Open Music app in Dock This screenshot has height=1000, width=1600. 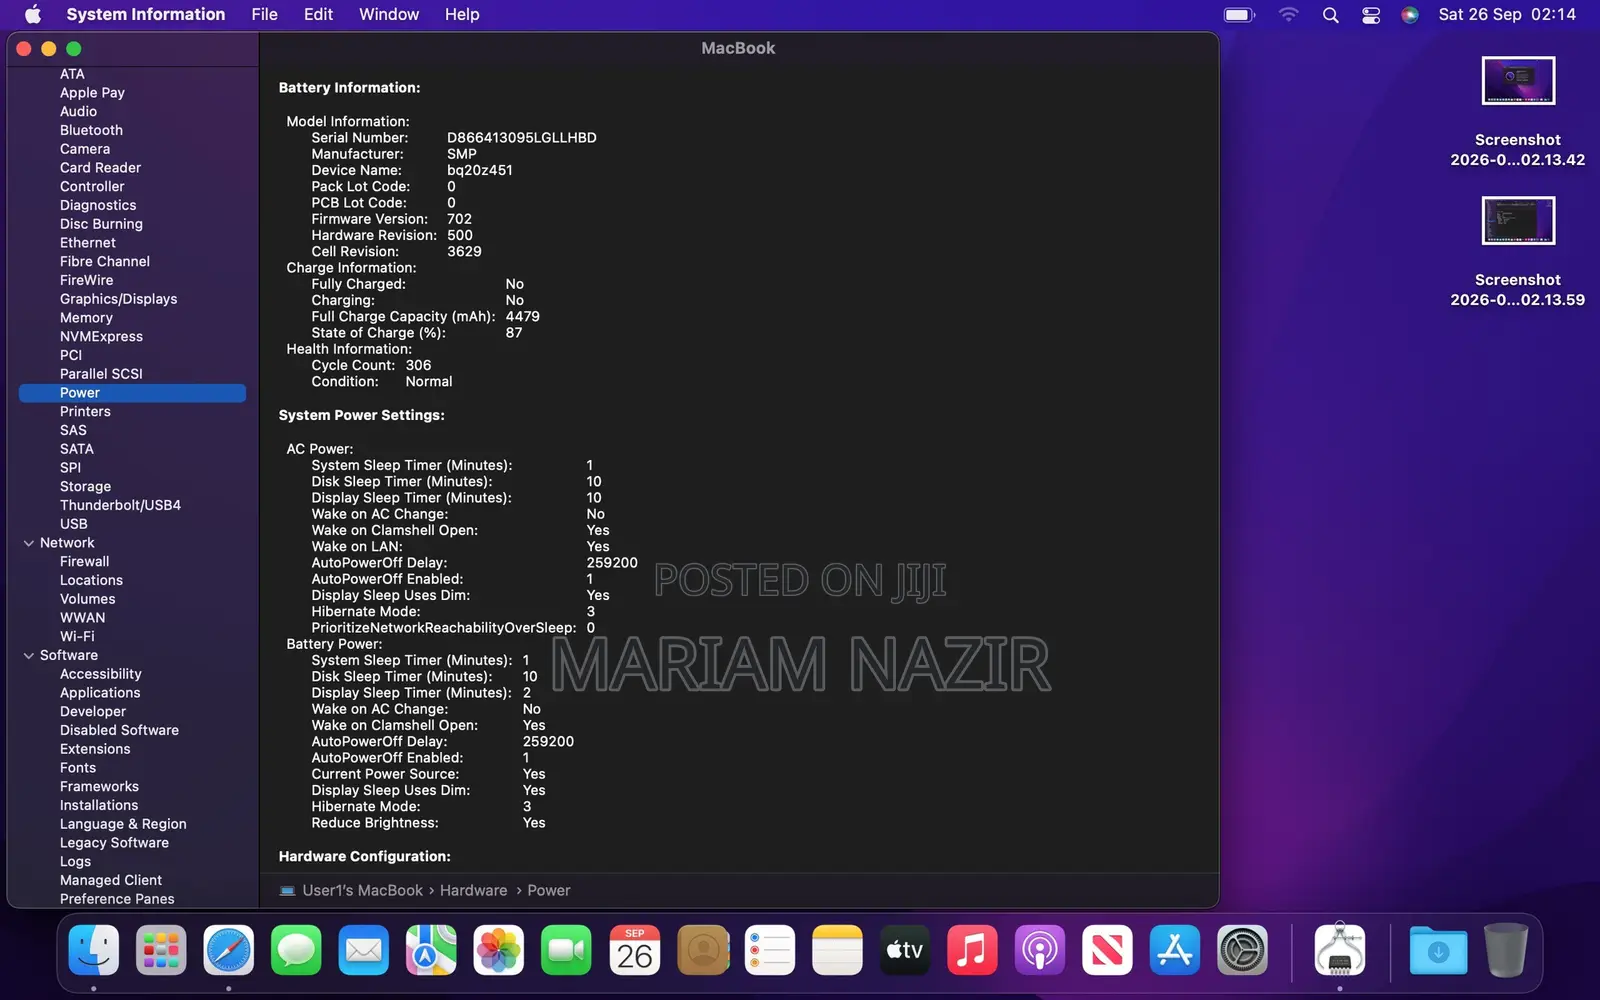coord(972,949)
